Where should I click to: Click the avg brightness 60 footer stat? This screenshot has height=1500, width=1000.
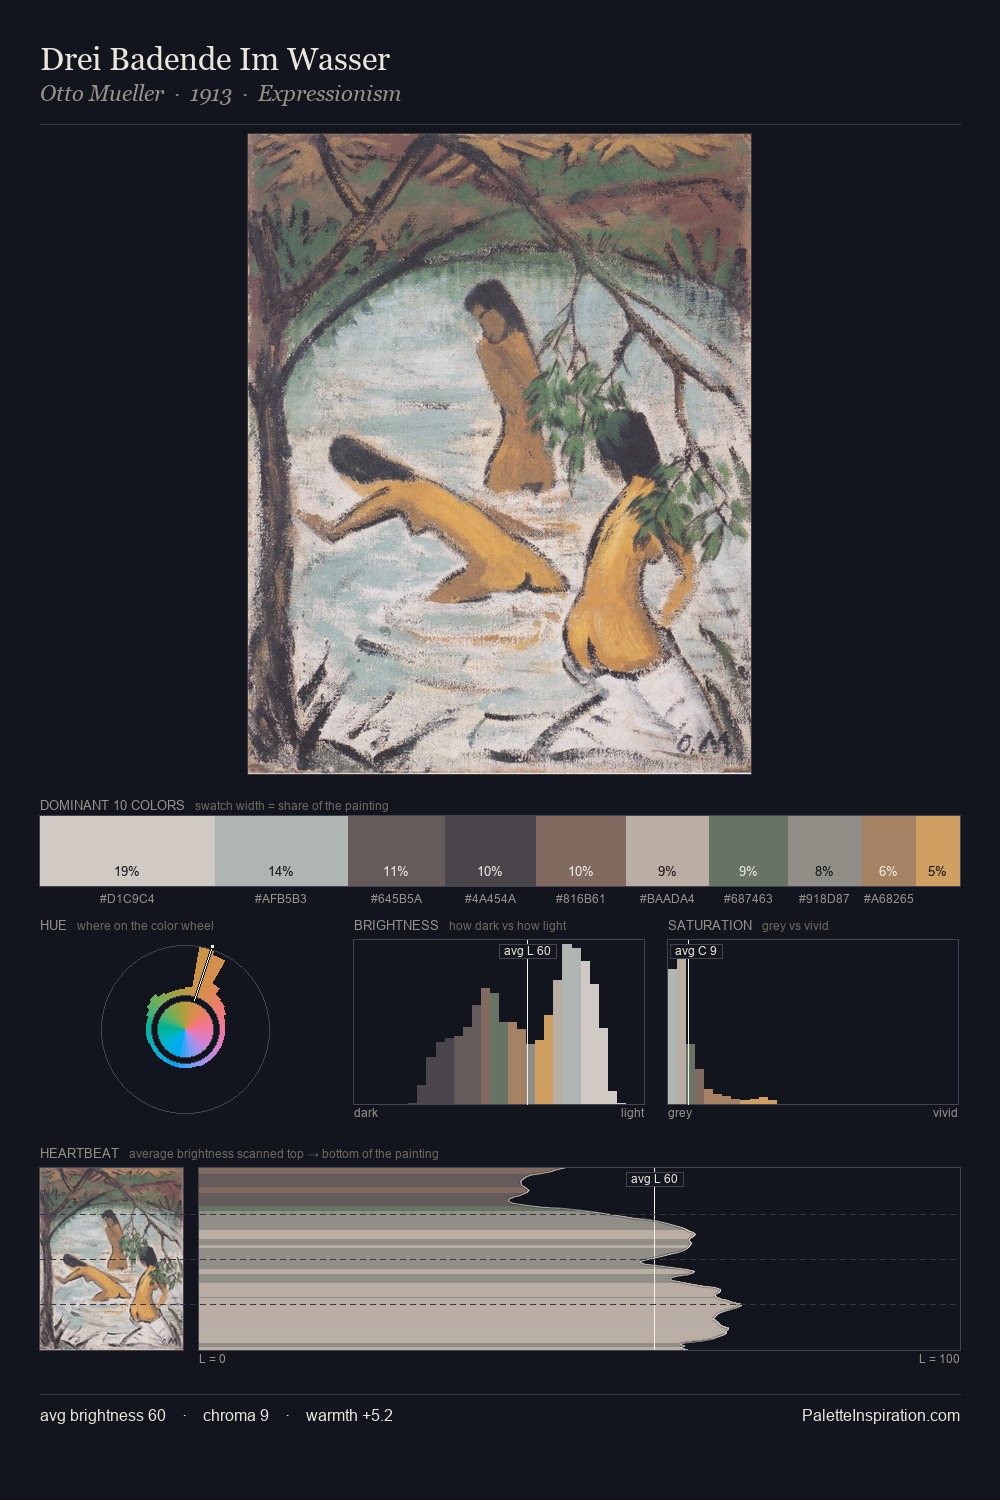tap(103, 1415)
